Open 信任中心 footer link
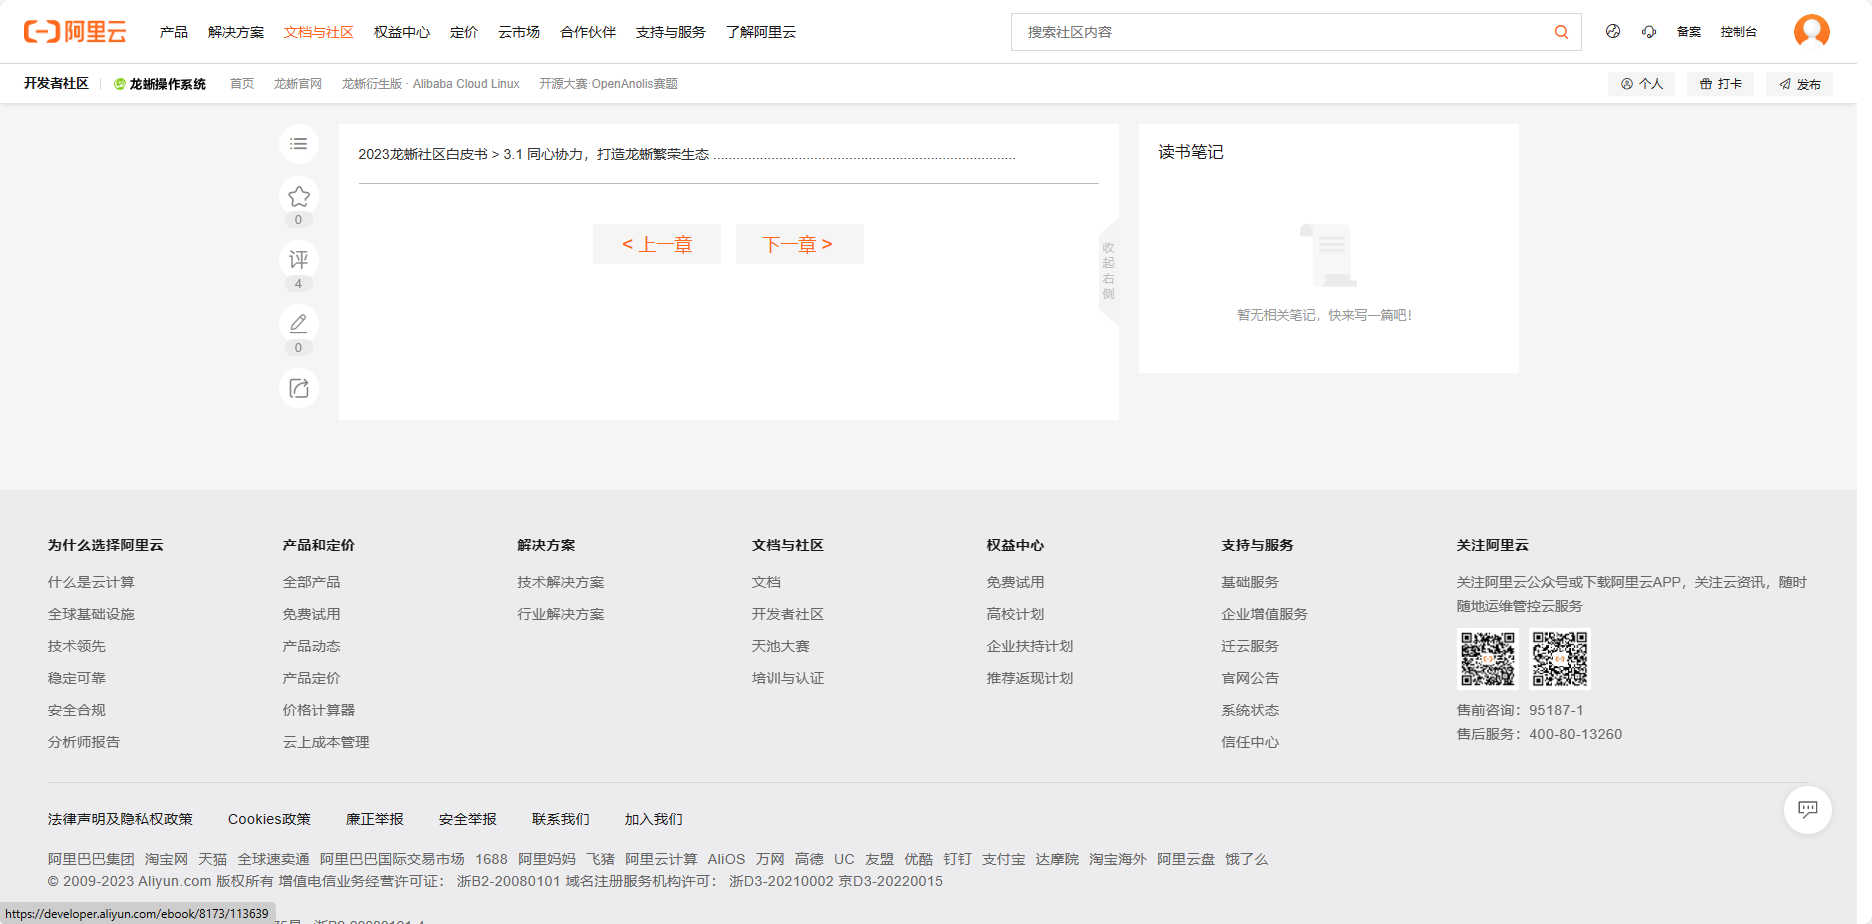The width and height of the screenshot is (1872, 924). point(1250,742)
